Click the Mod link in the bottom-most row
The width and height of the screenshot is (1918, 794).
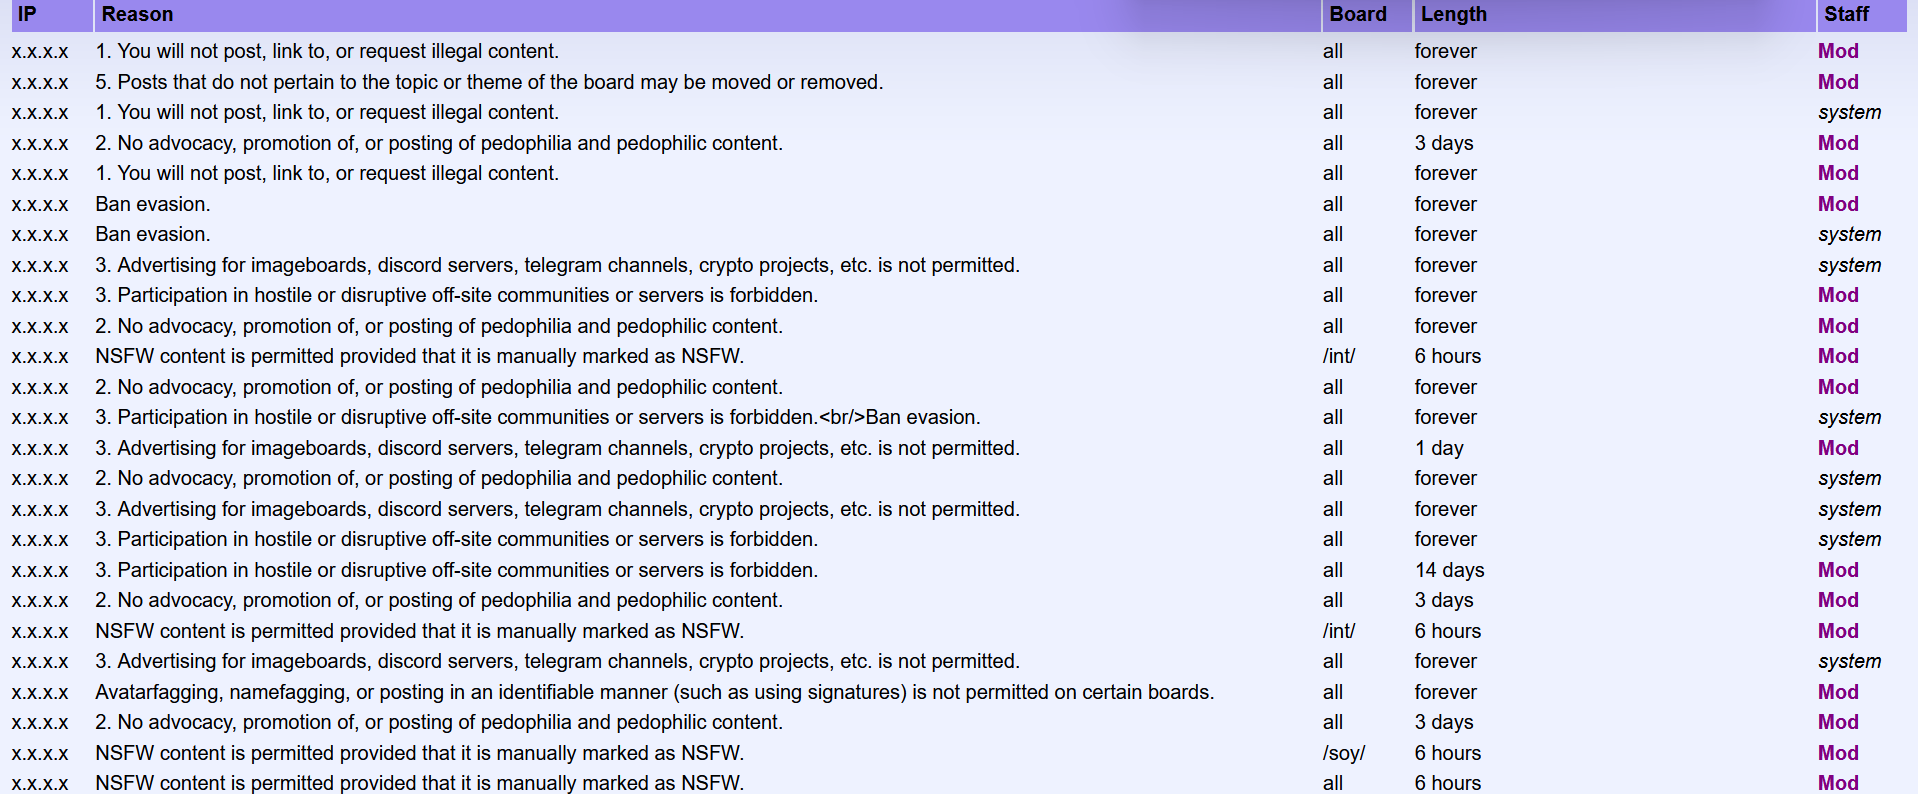(x=1837, y=783)
